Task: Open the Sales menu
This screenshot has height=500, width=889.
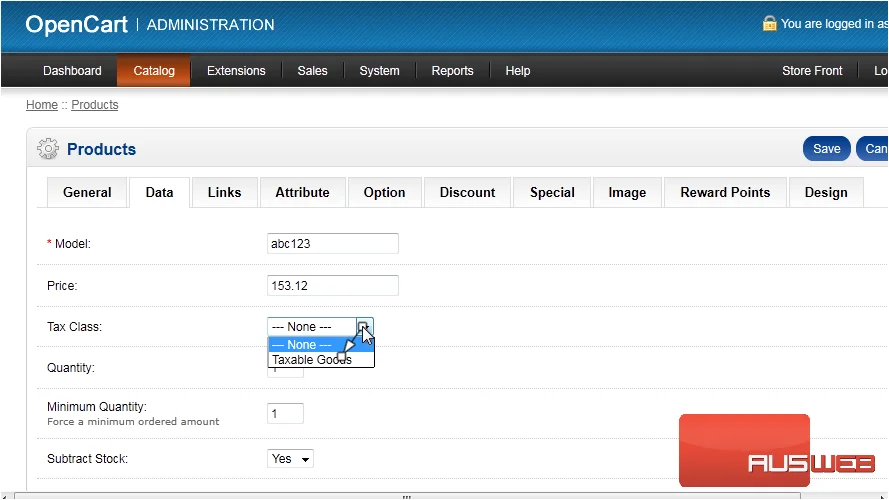Action: pyautogui.click(x=312, y=71)
